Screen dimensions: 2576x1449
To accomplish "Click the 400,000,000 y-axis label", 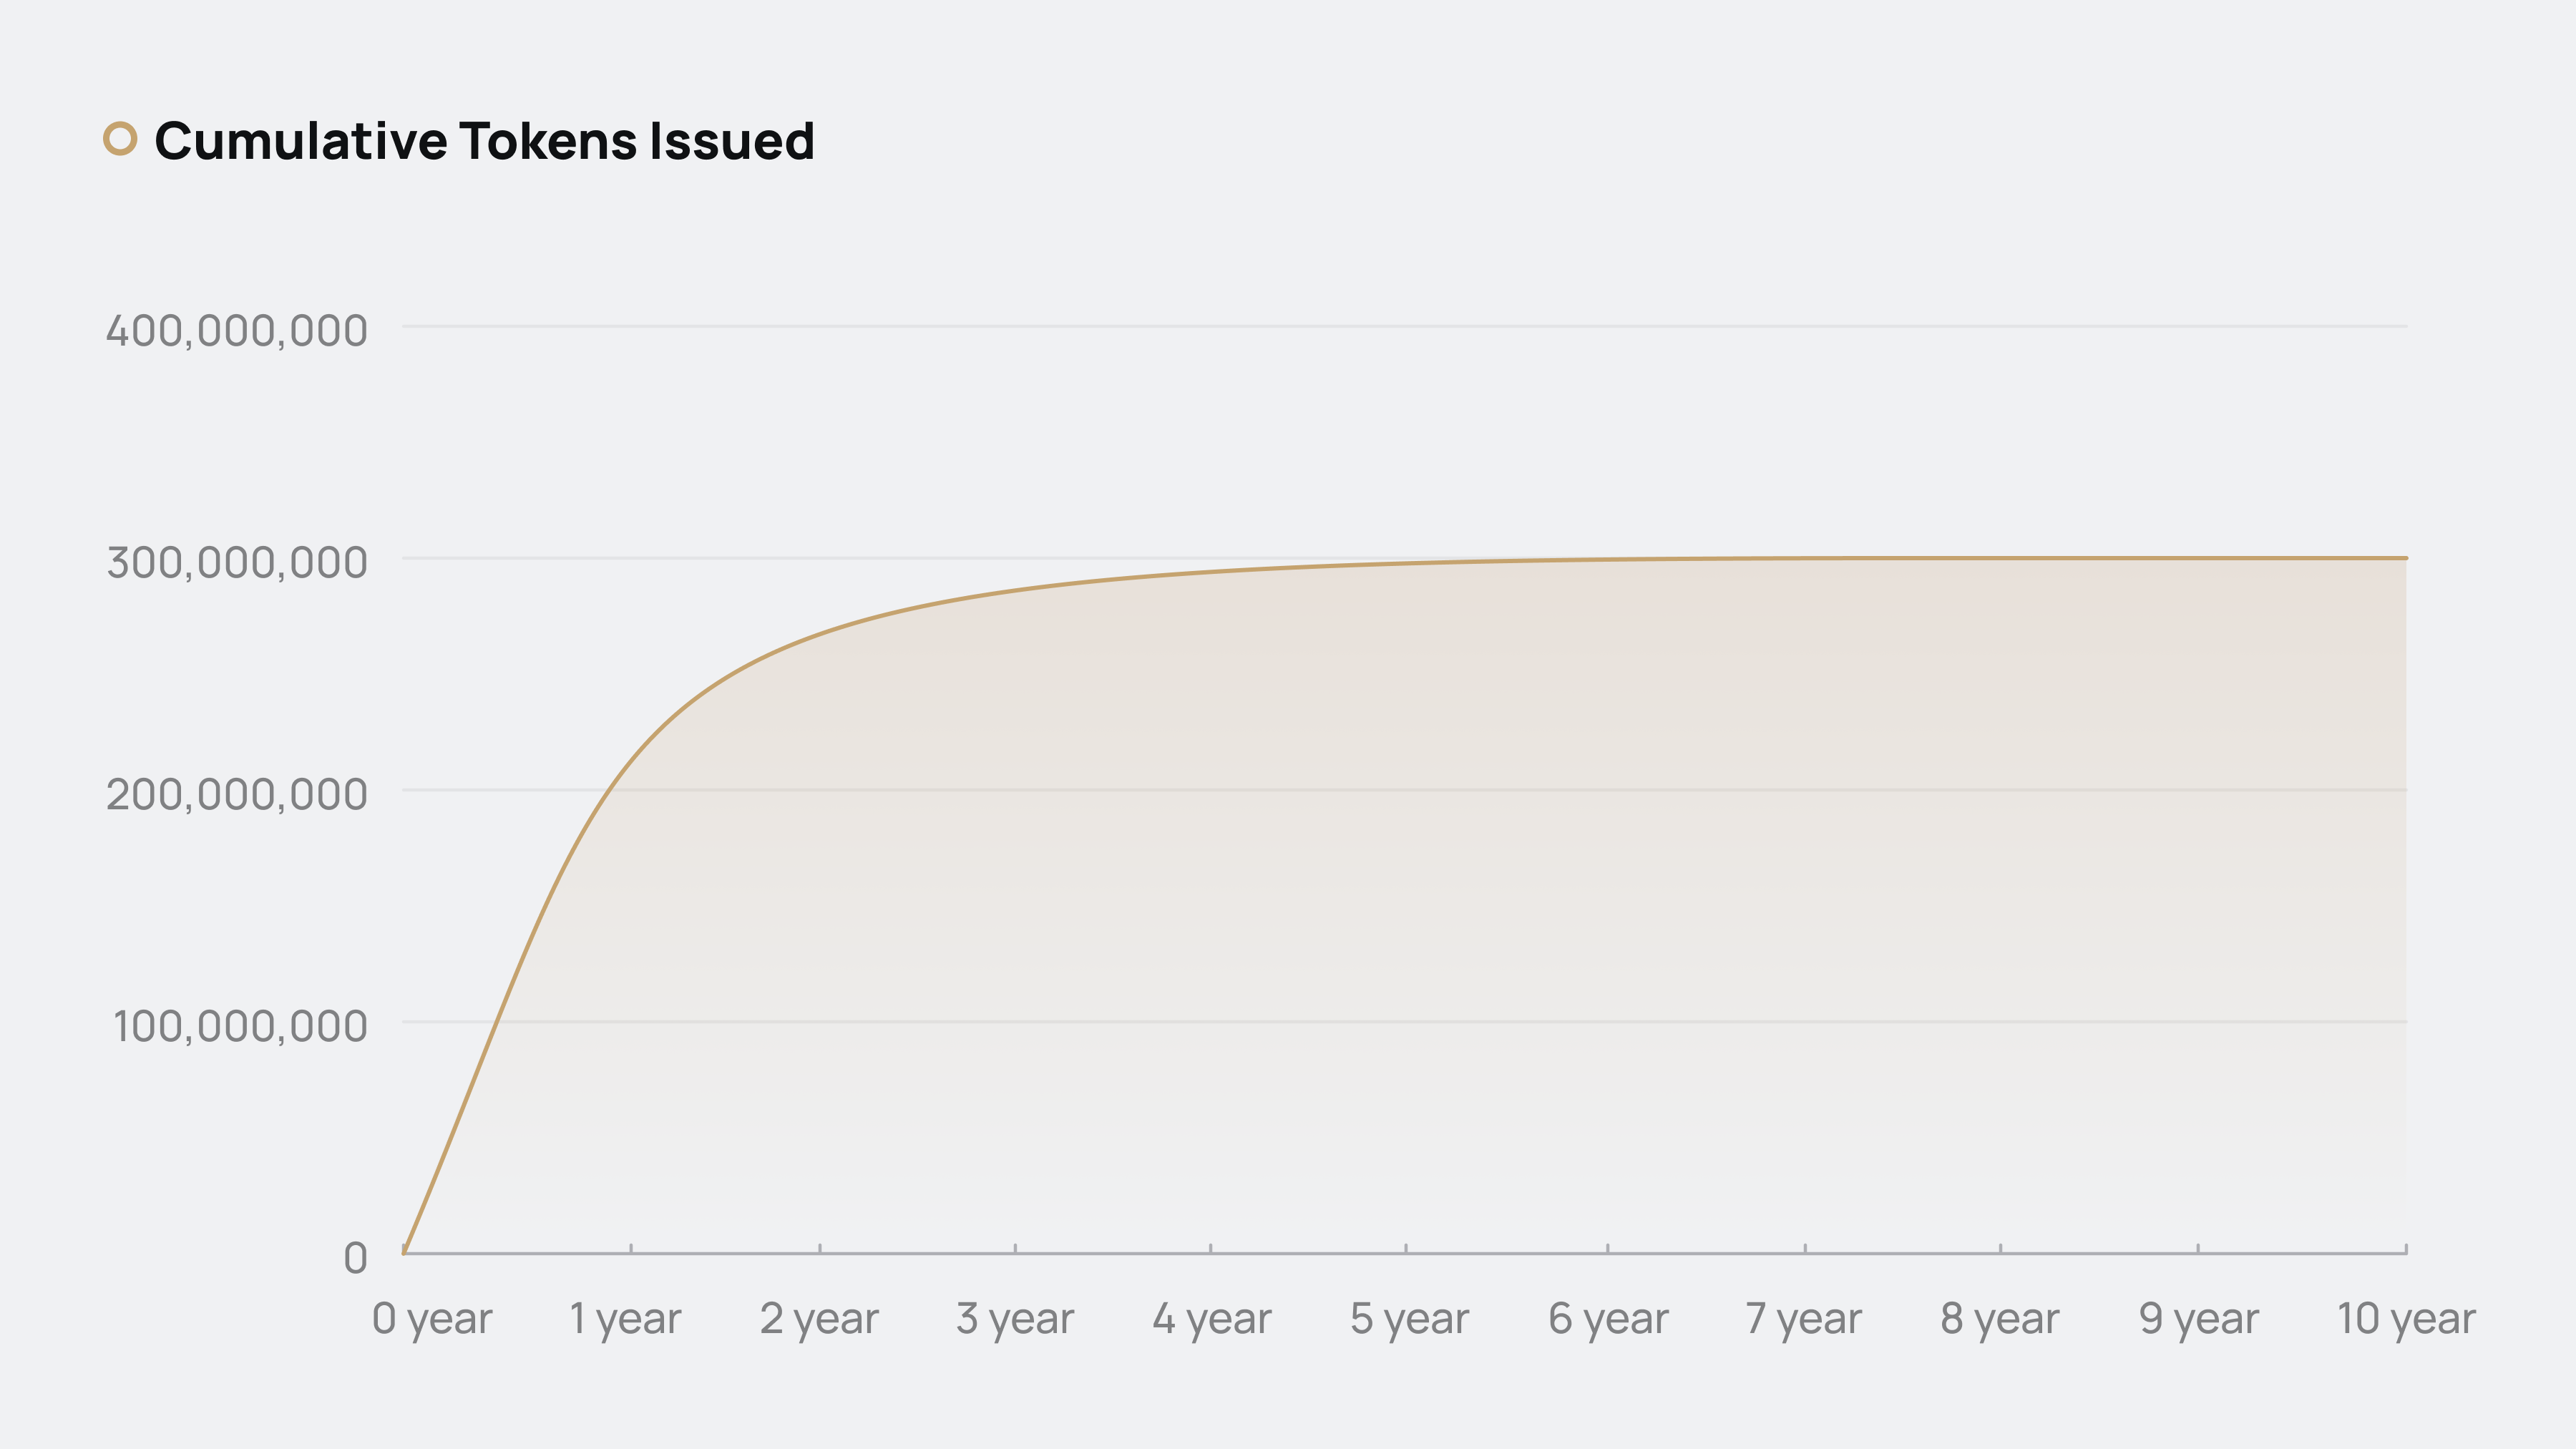I will (x=237, y=331).
